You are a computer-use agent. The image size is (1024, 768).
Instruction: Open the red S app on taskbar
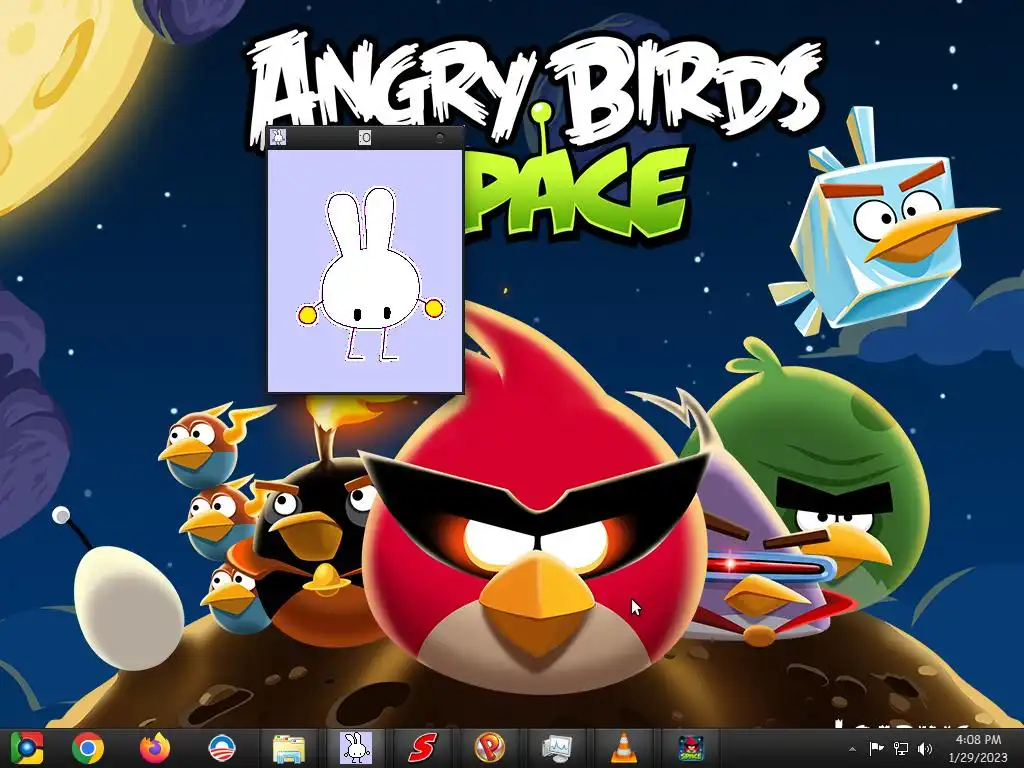[423, 748]
